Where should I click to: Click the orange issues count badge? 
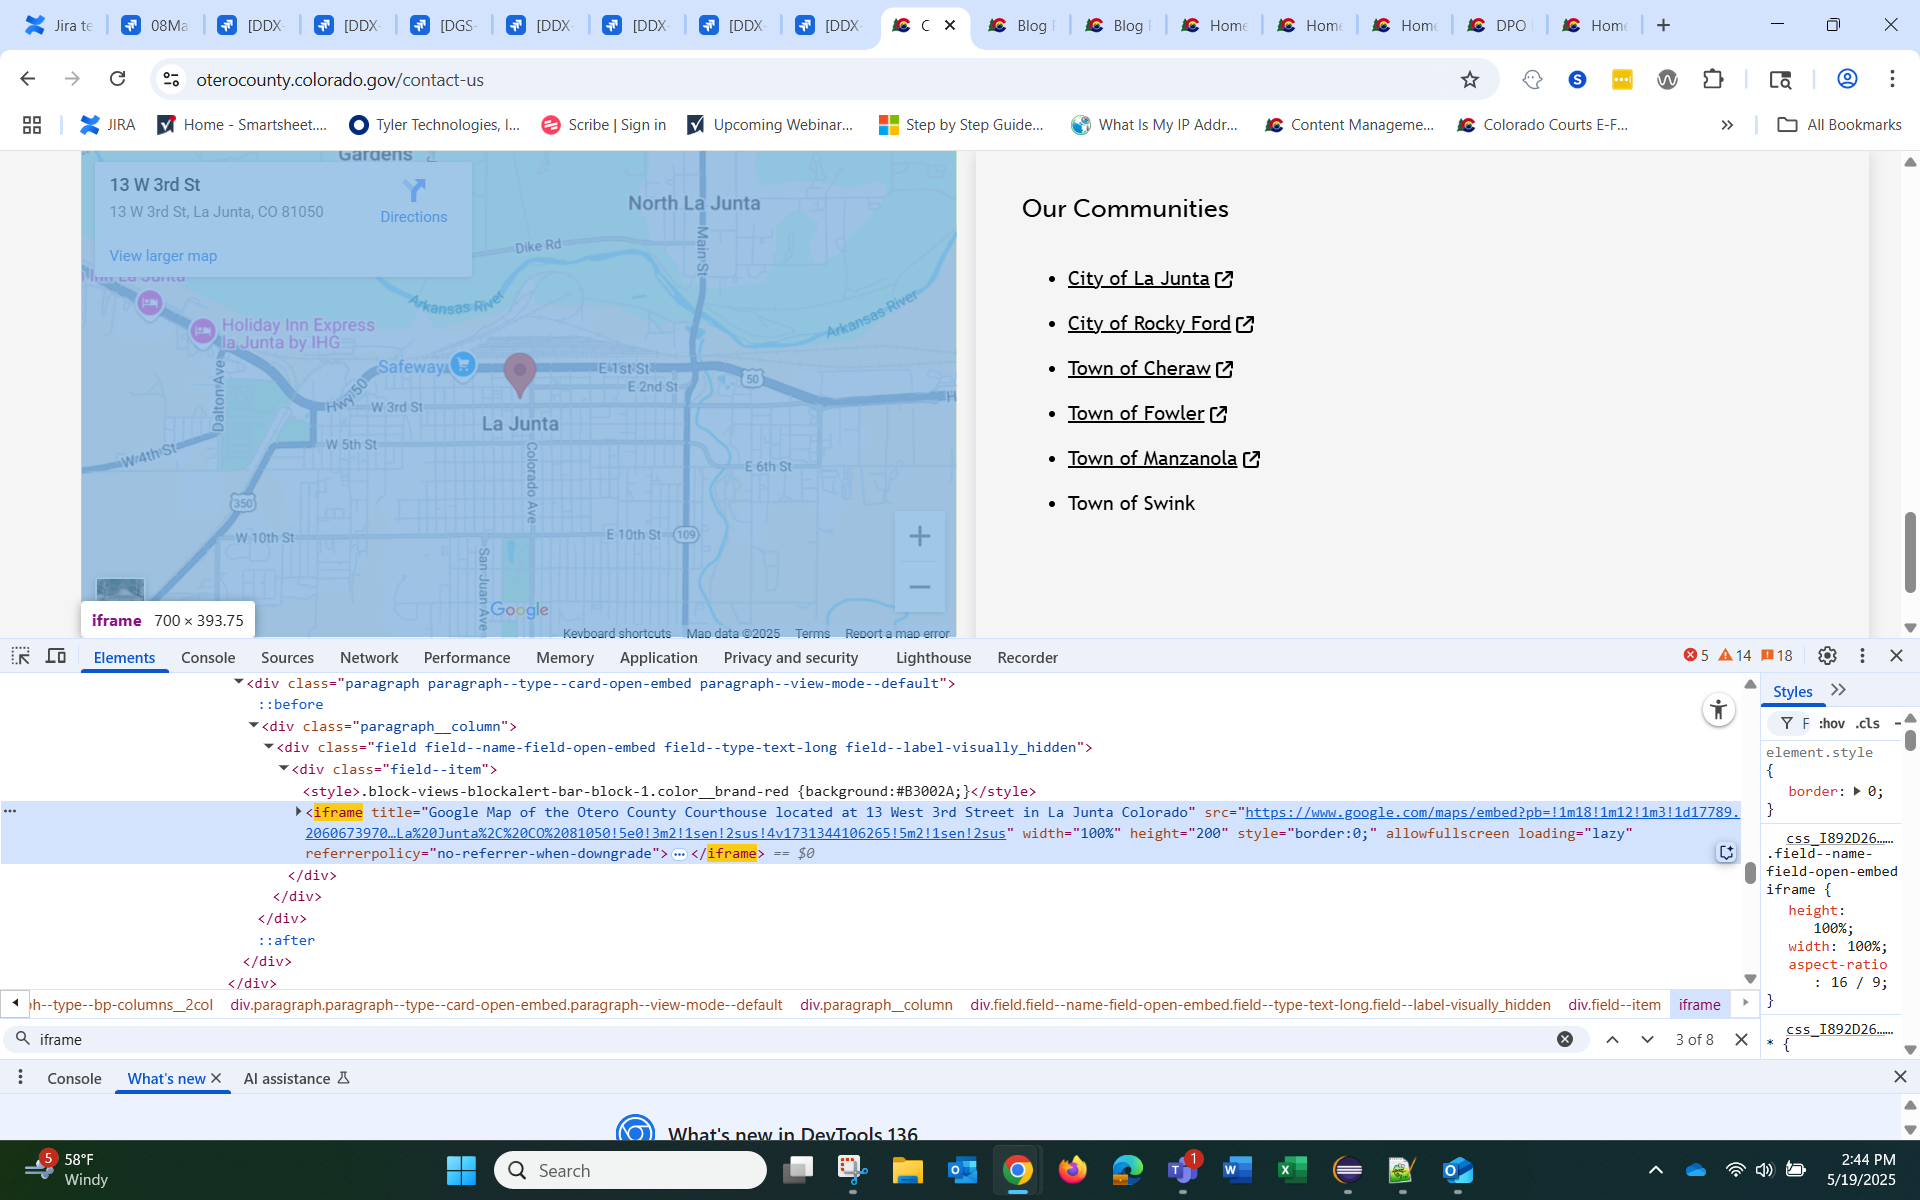point(1777,656)
